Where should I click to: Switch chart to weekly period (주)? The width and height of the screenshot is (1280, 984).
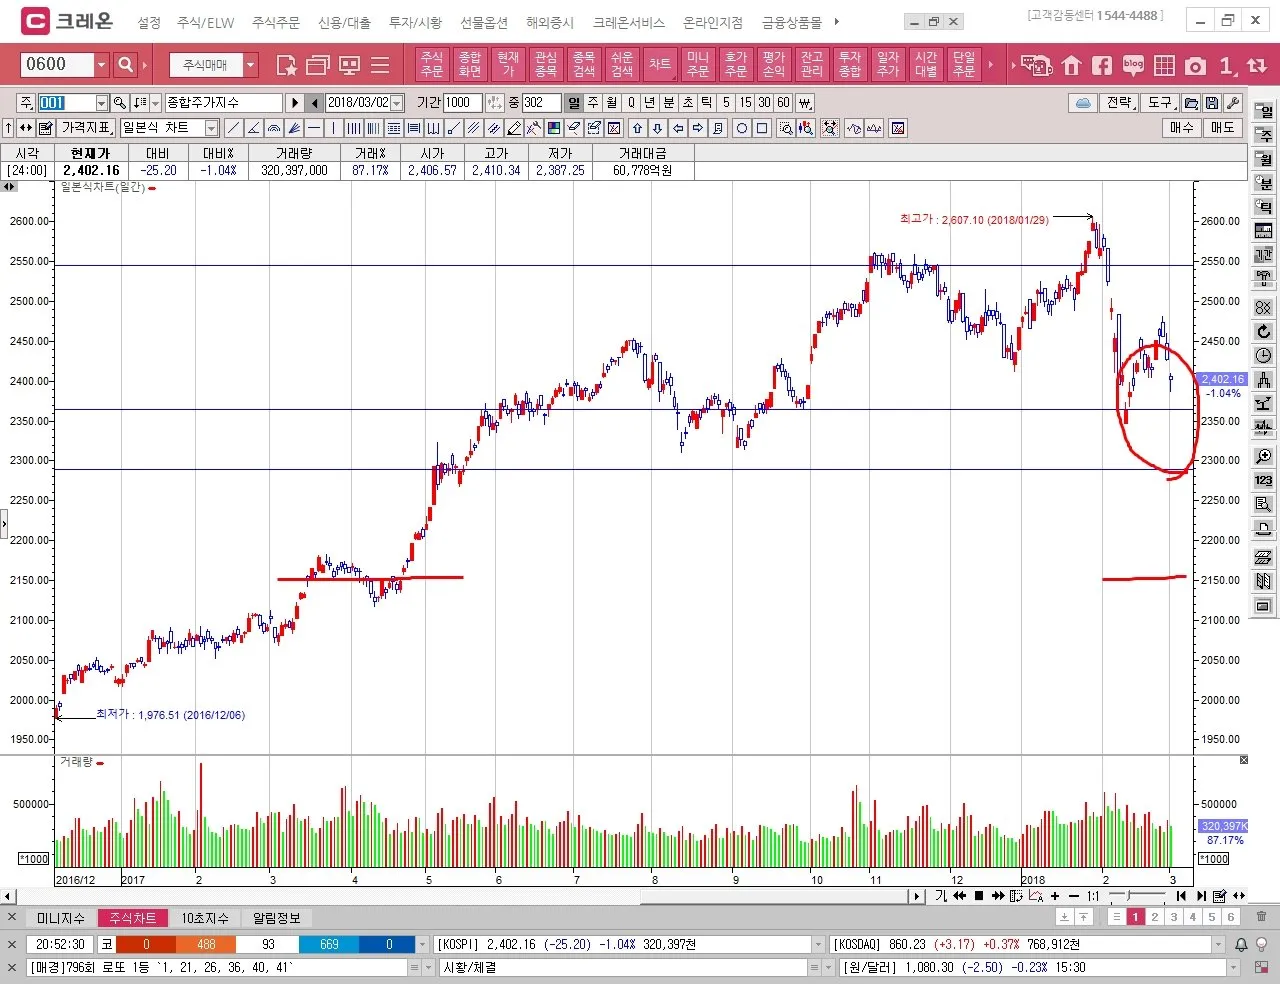[x=593, y=103]
